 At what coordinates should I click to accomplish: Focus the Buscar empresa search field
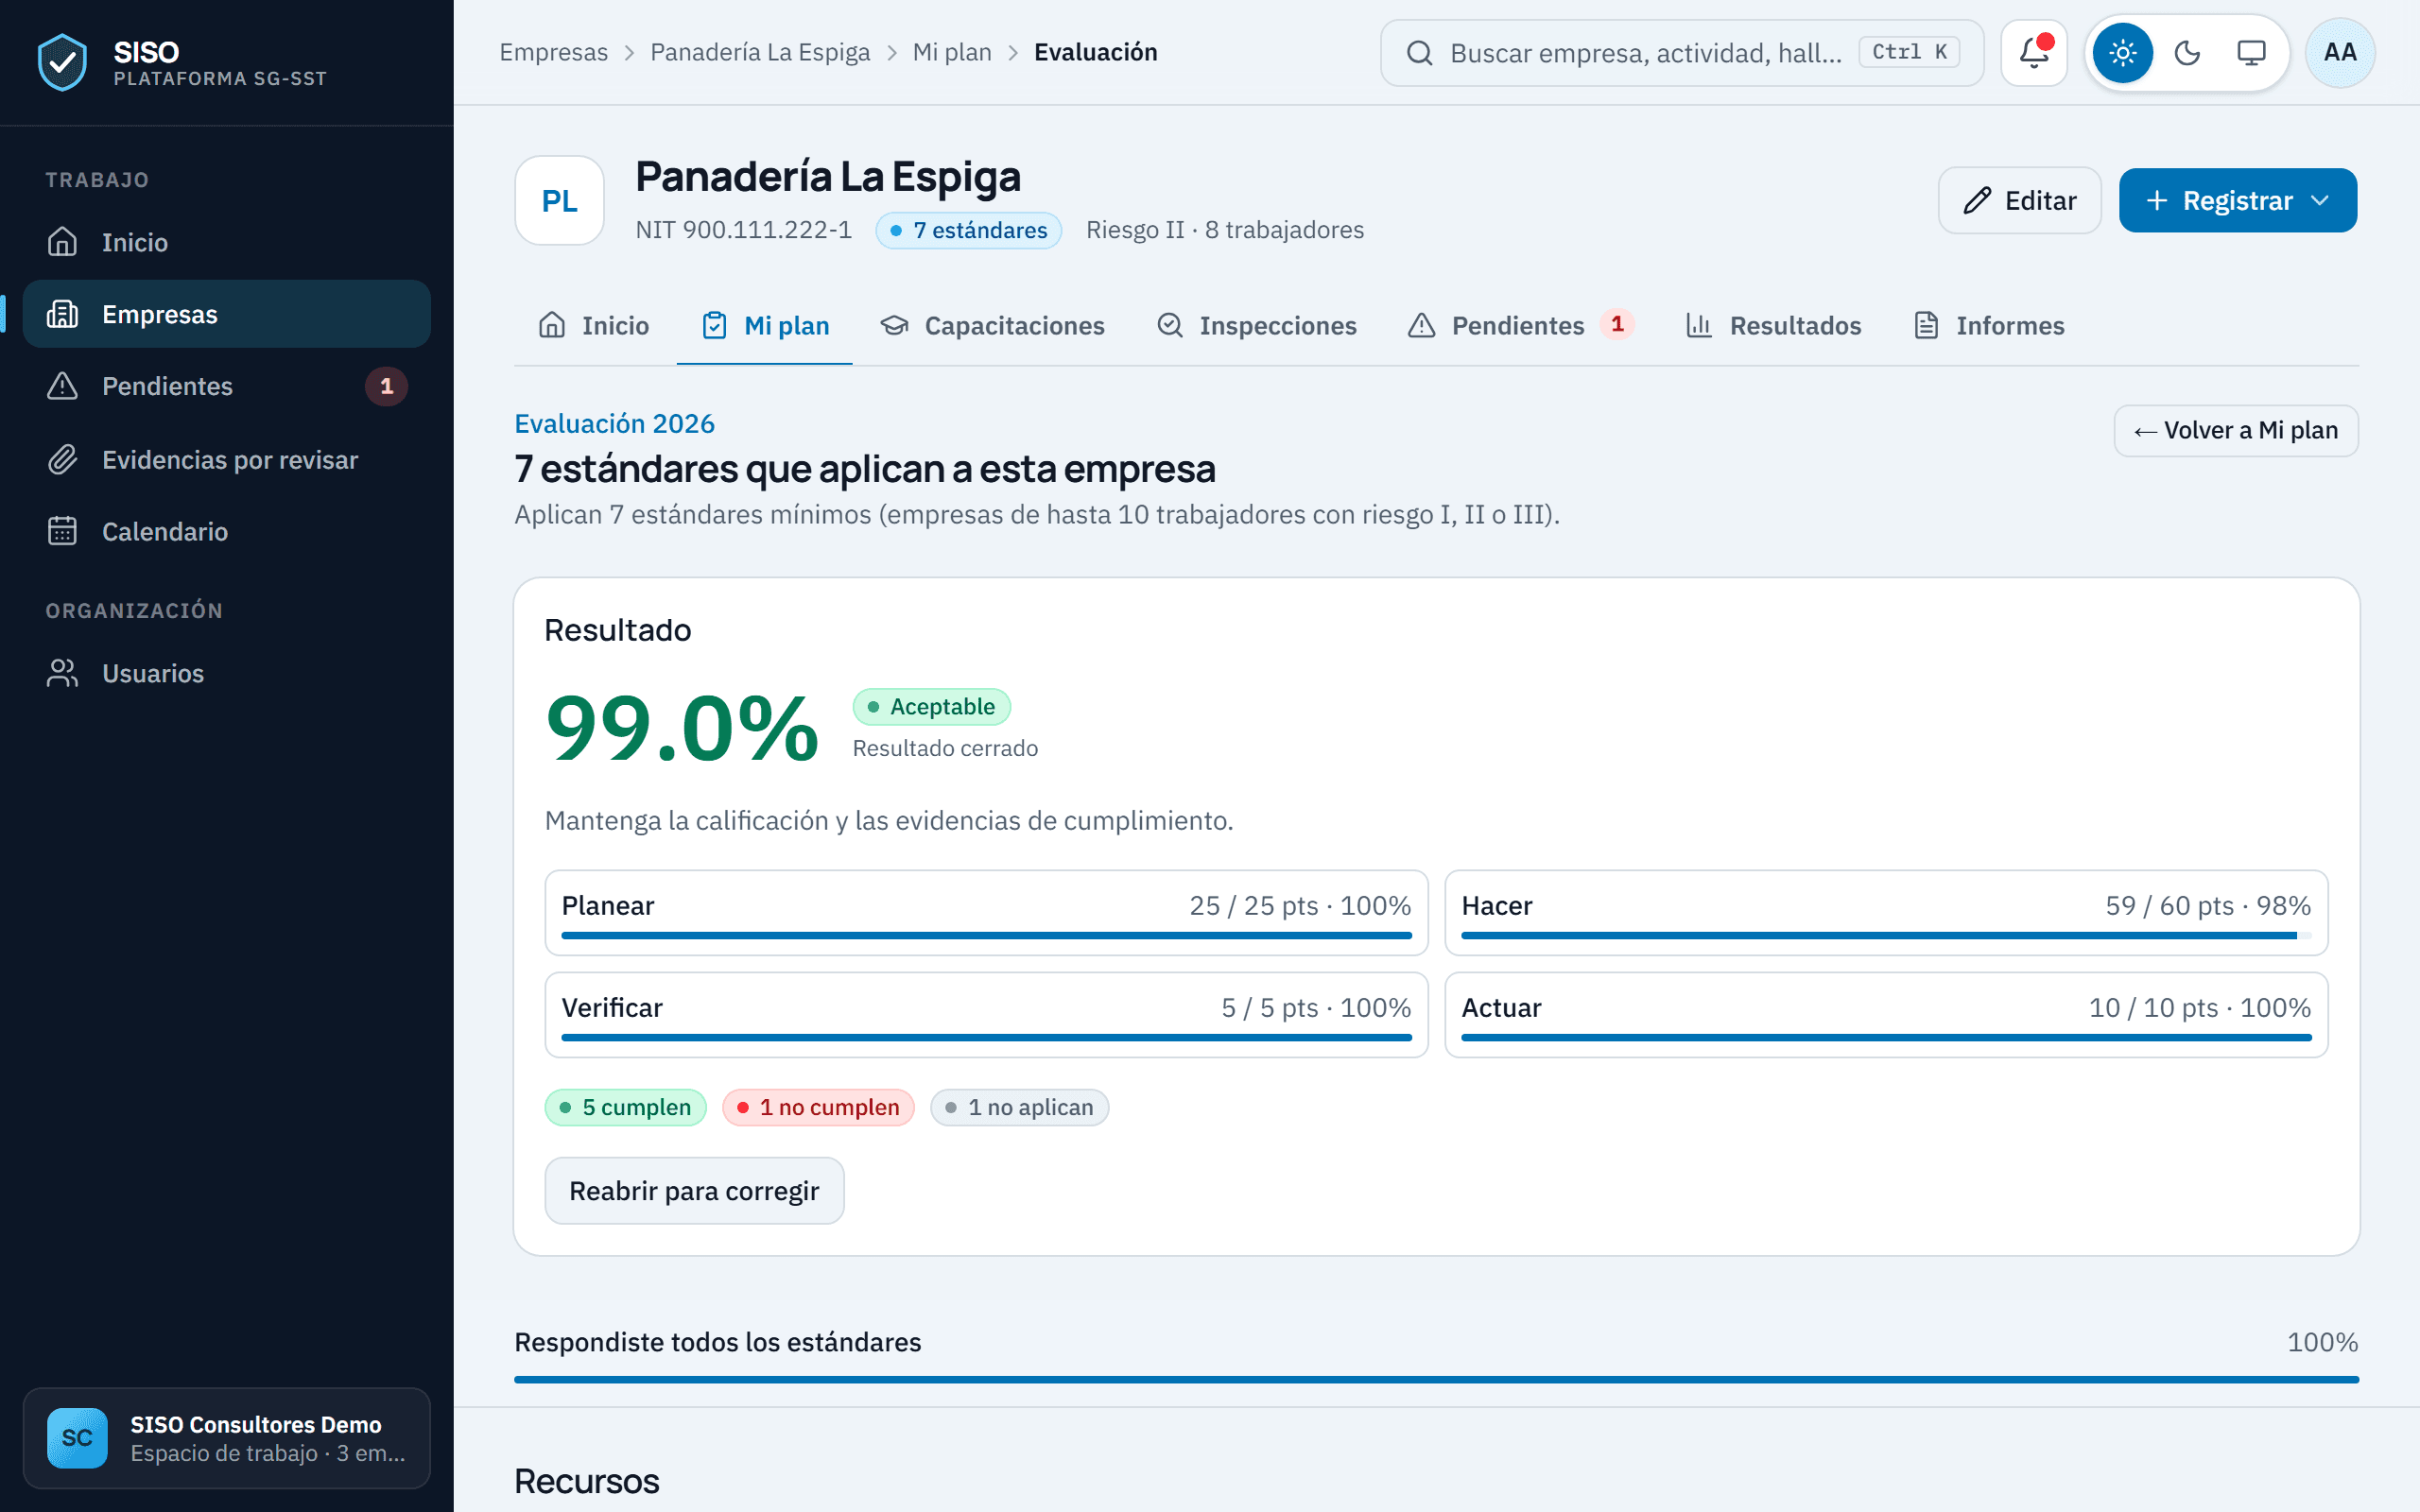point(1682,53)
